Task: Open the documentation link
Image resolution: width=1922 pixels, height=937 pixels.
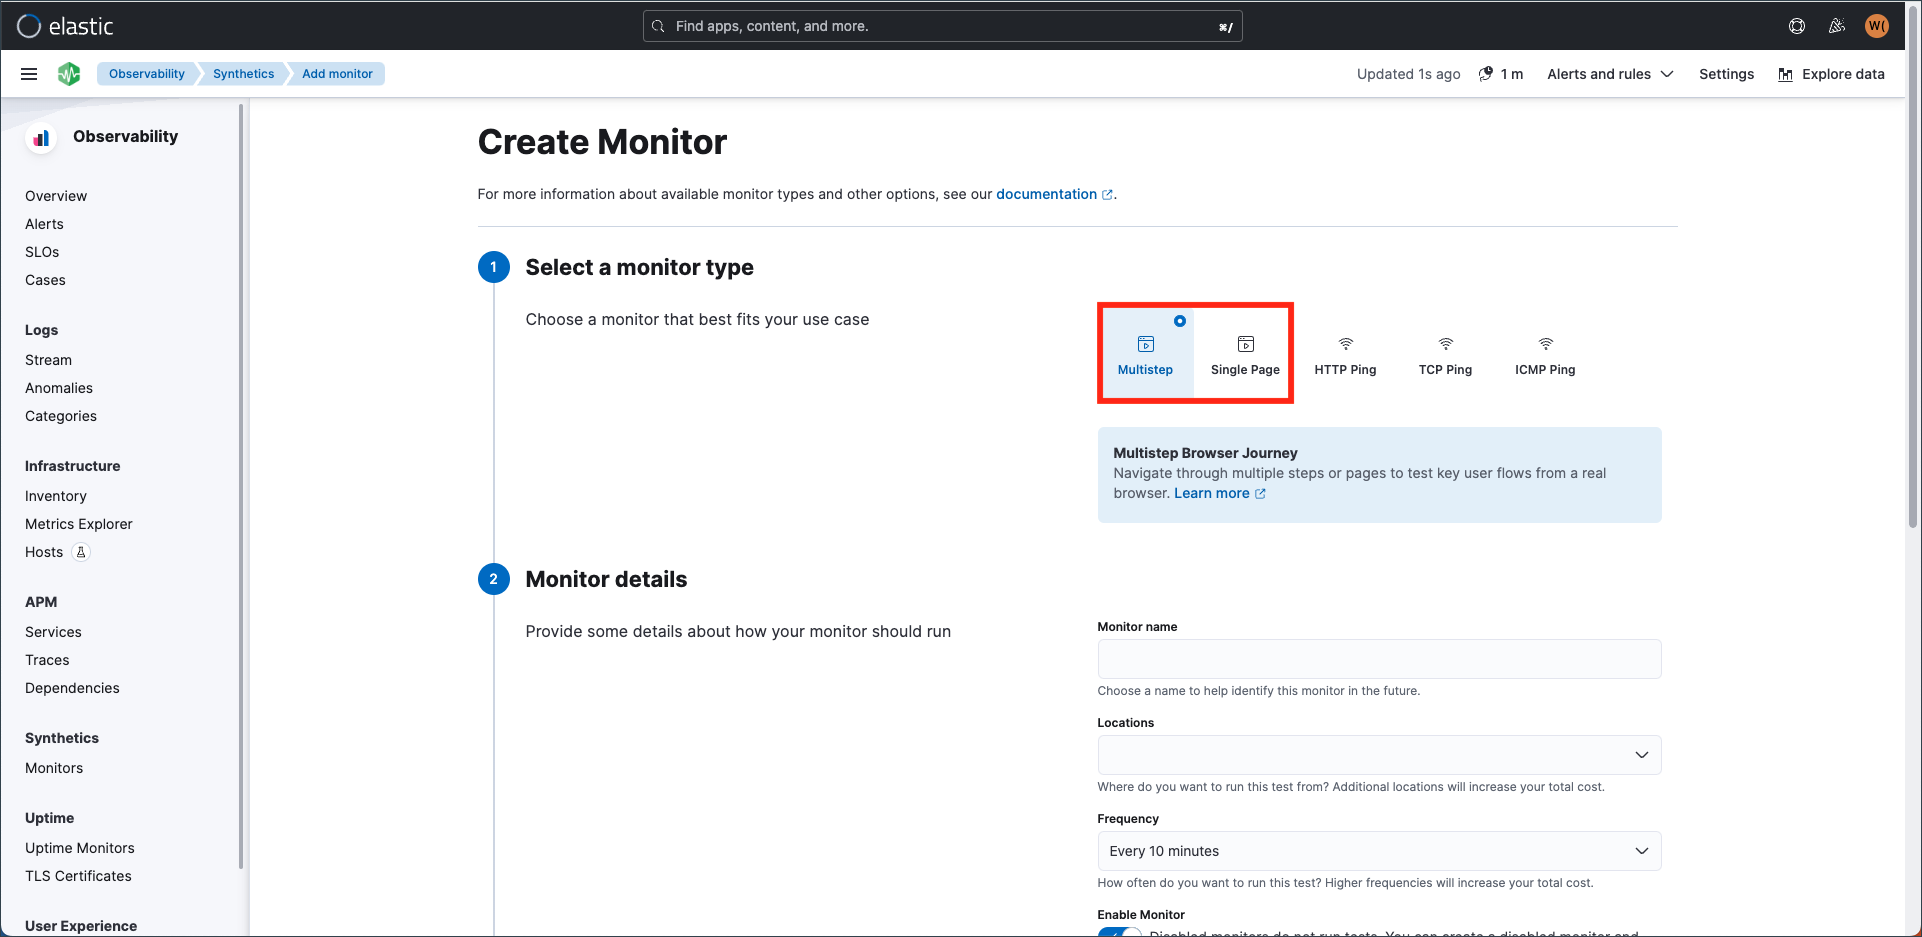Action: [1046, 194]
